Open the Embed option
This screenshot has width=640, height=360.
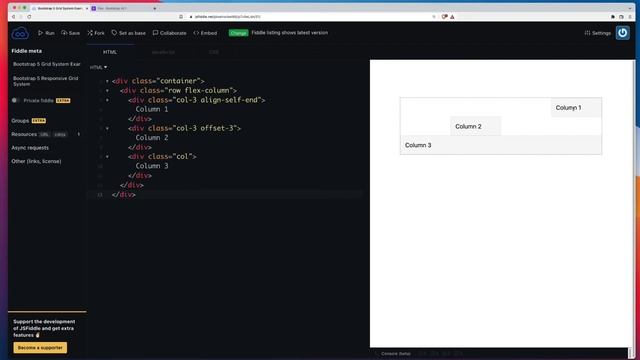(205, 33)
